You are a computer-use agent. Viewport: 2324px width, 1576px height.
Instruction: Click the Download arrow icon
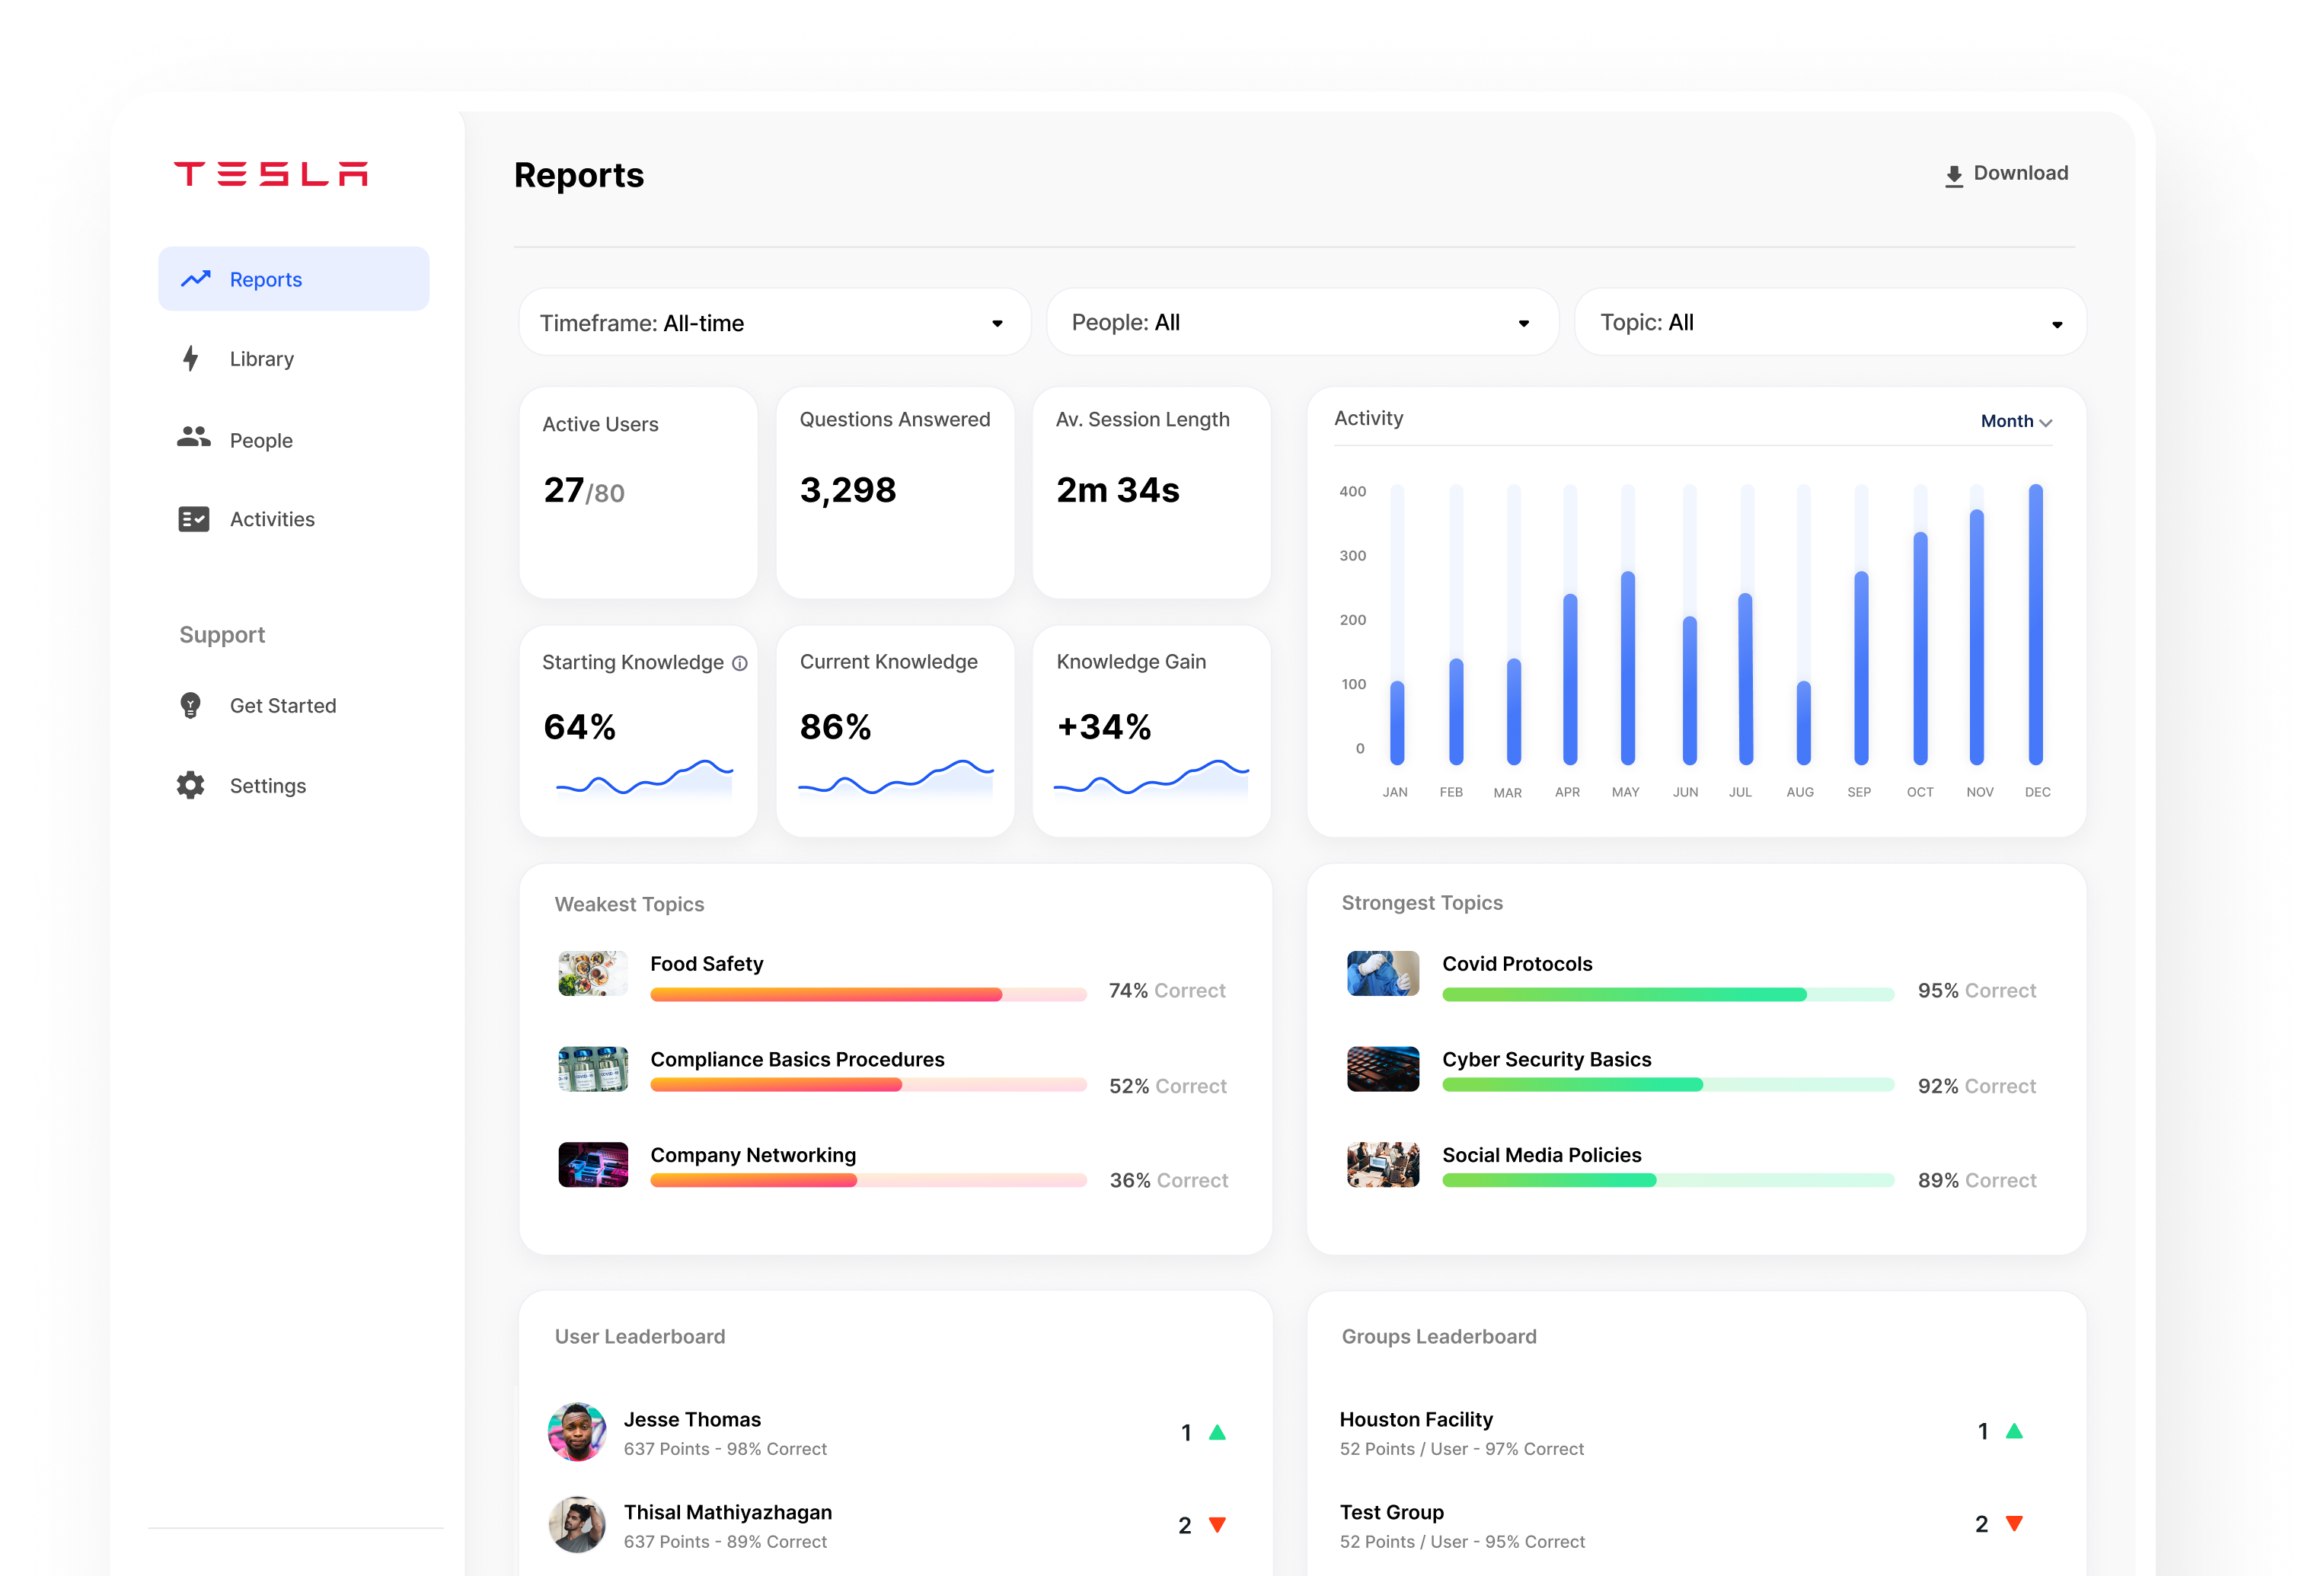point(1953,176)
